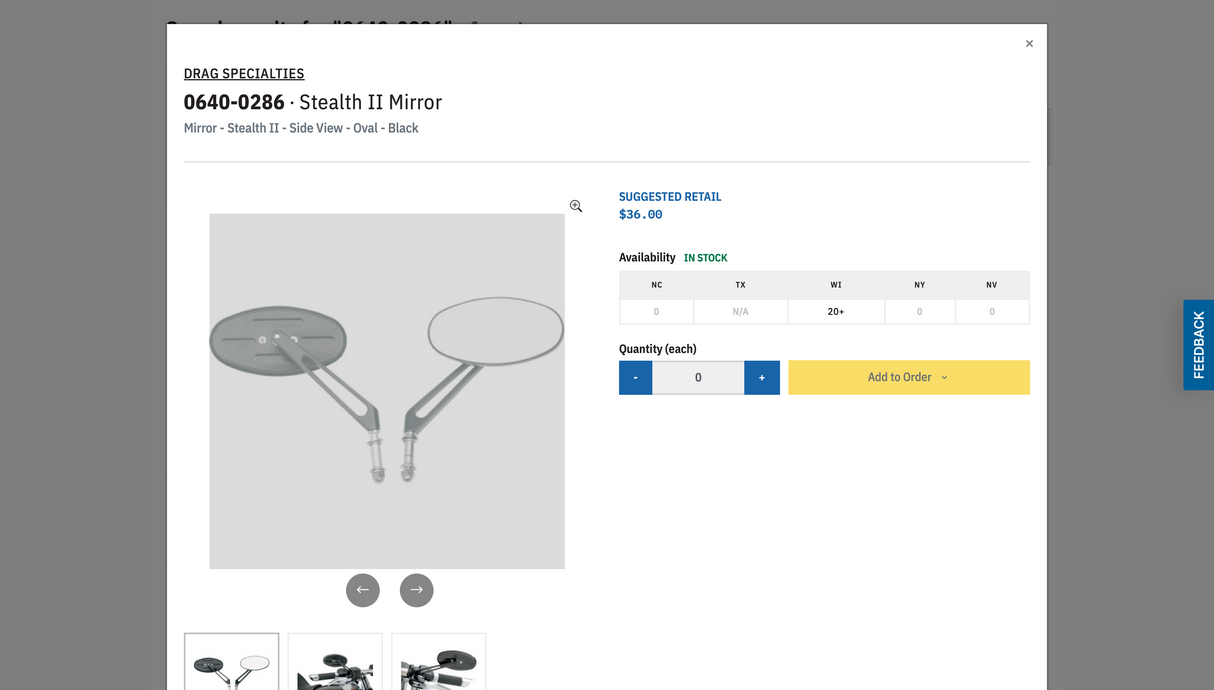Click the NC warehouse stock cell
The image size is (1214, 690).
pos(657,312)
